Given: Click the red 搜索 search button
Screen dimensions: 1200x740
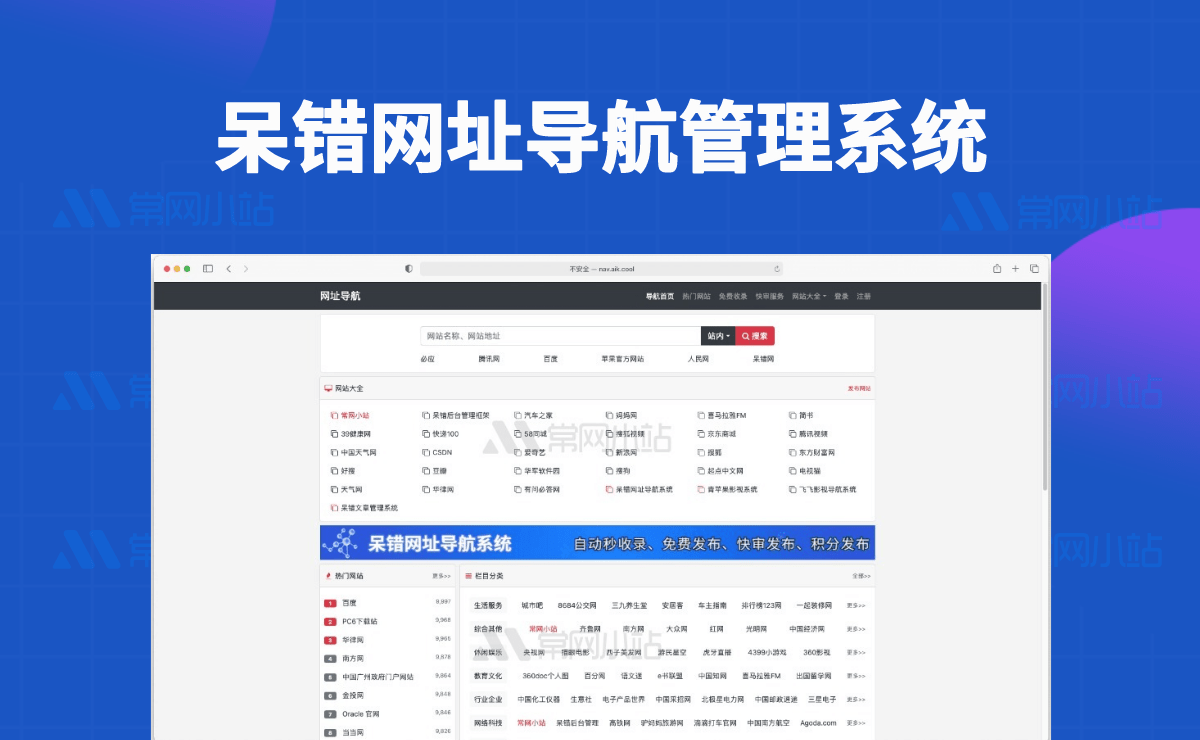Looking at the screenshot, I should pyautogui.click(x=755, y=336).
